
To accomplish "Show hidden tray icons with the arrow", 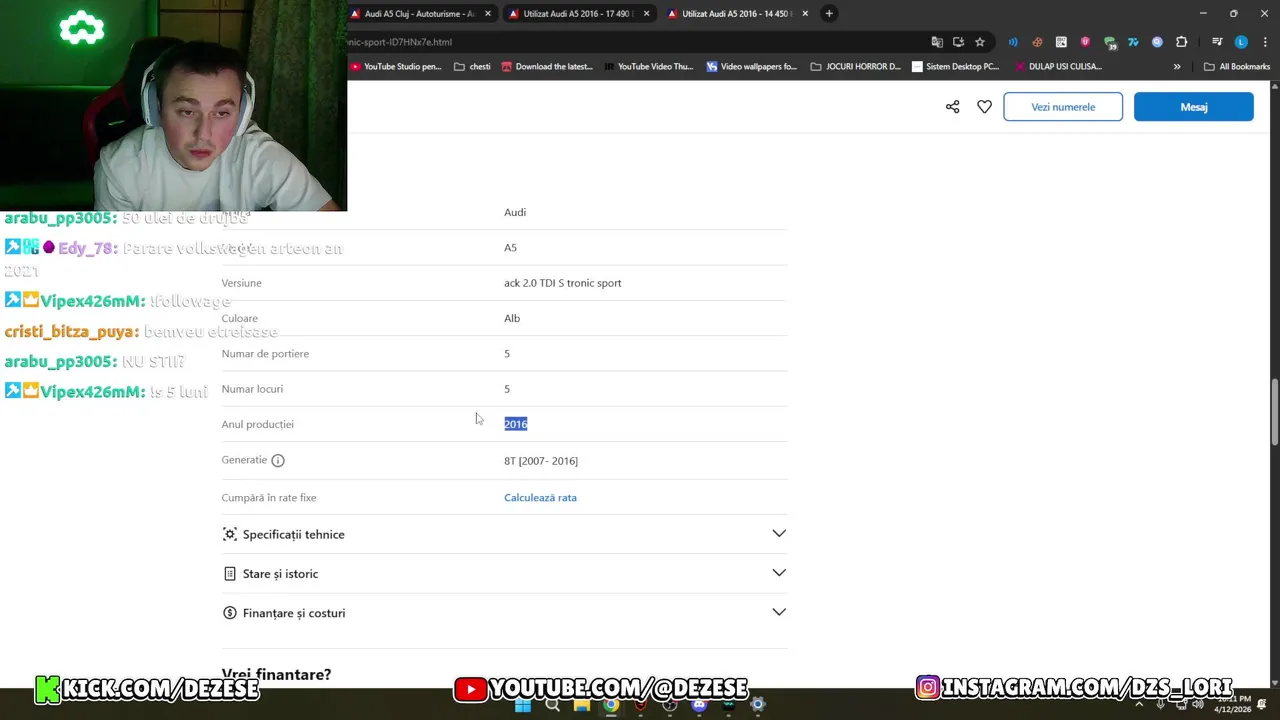I will tap(1138, 704).
